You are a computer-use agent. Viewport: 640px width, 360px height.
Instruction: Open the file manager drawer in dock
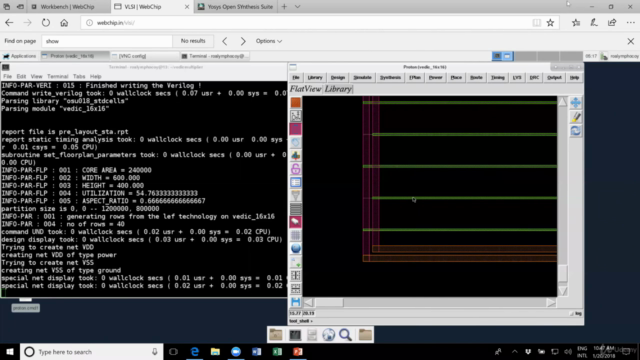click(x=312, y=335)
